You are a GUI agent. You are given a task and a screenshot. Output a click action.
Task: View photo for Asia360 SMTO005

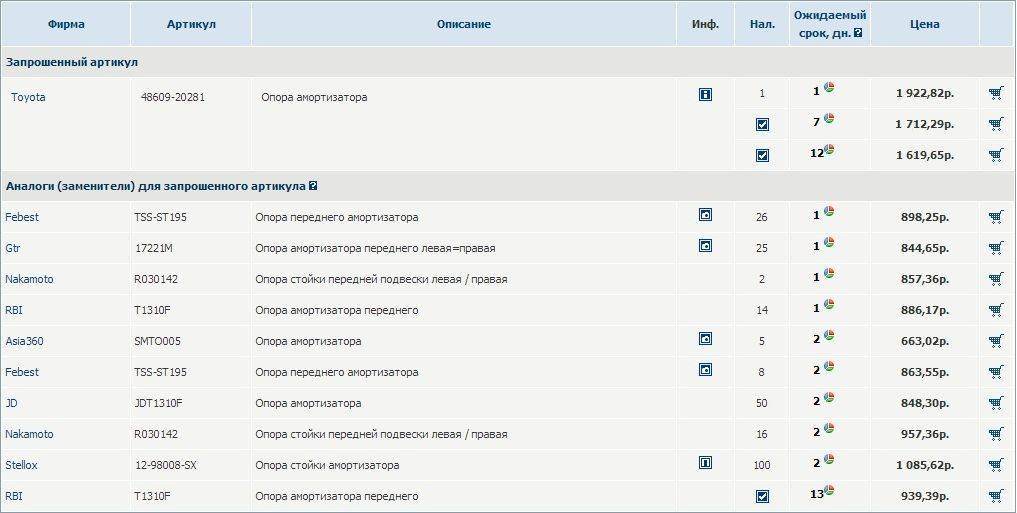(x=705, y=339)
